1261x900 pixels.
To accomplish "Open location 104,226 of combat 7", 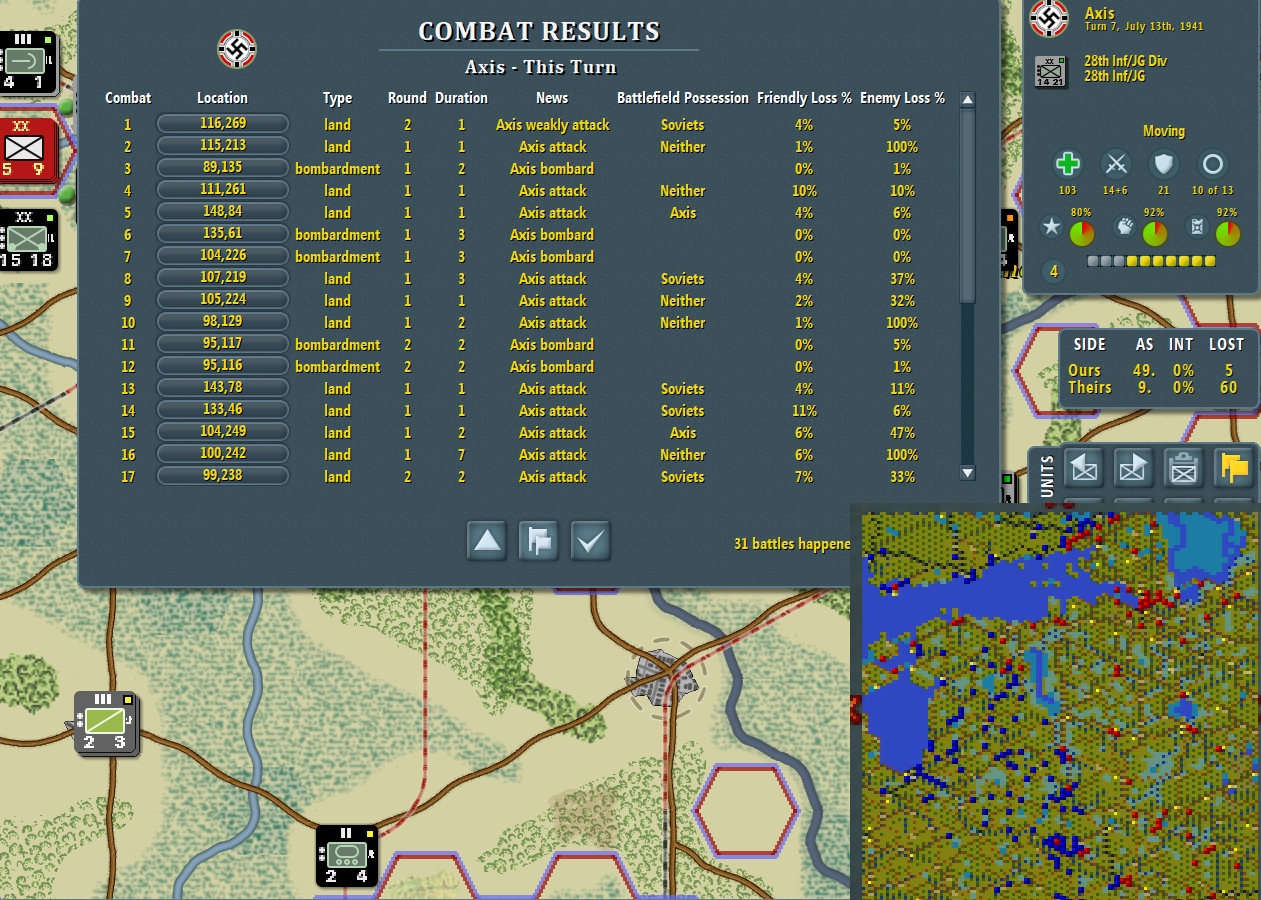I will pyautogui.click(x=223, y=256).
